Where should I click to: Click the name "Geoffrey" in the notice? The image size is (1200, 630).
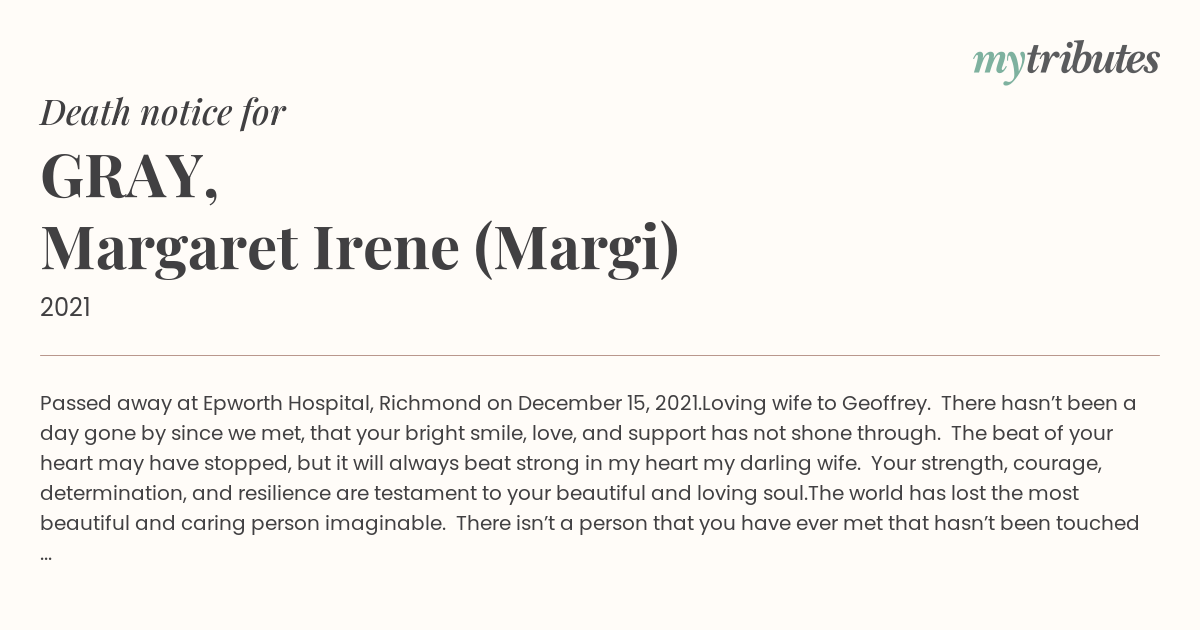pyautogui.click(x=885, y=404)
